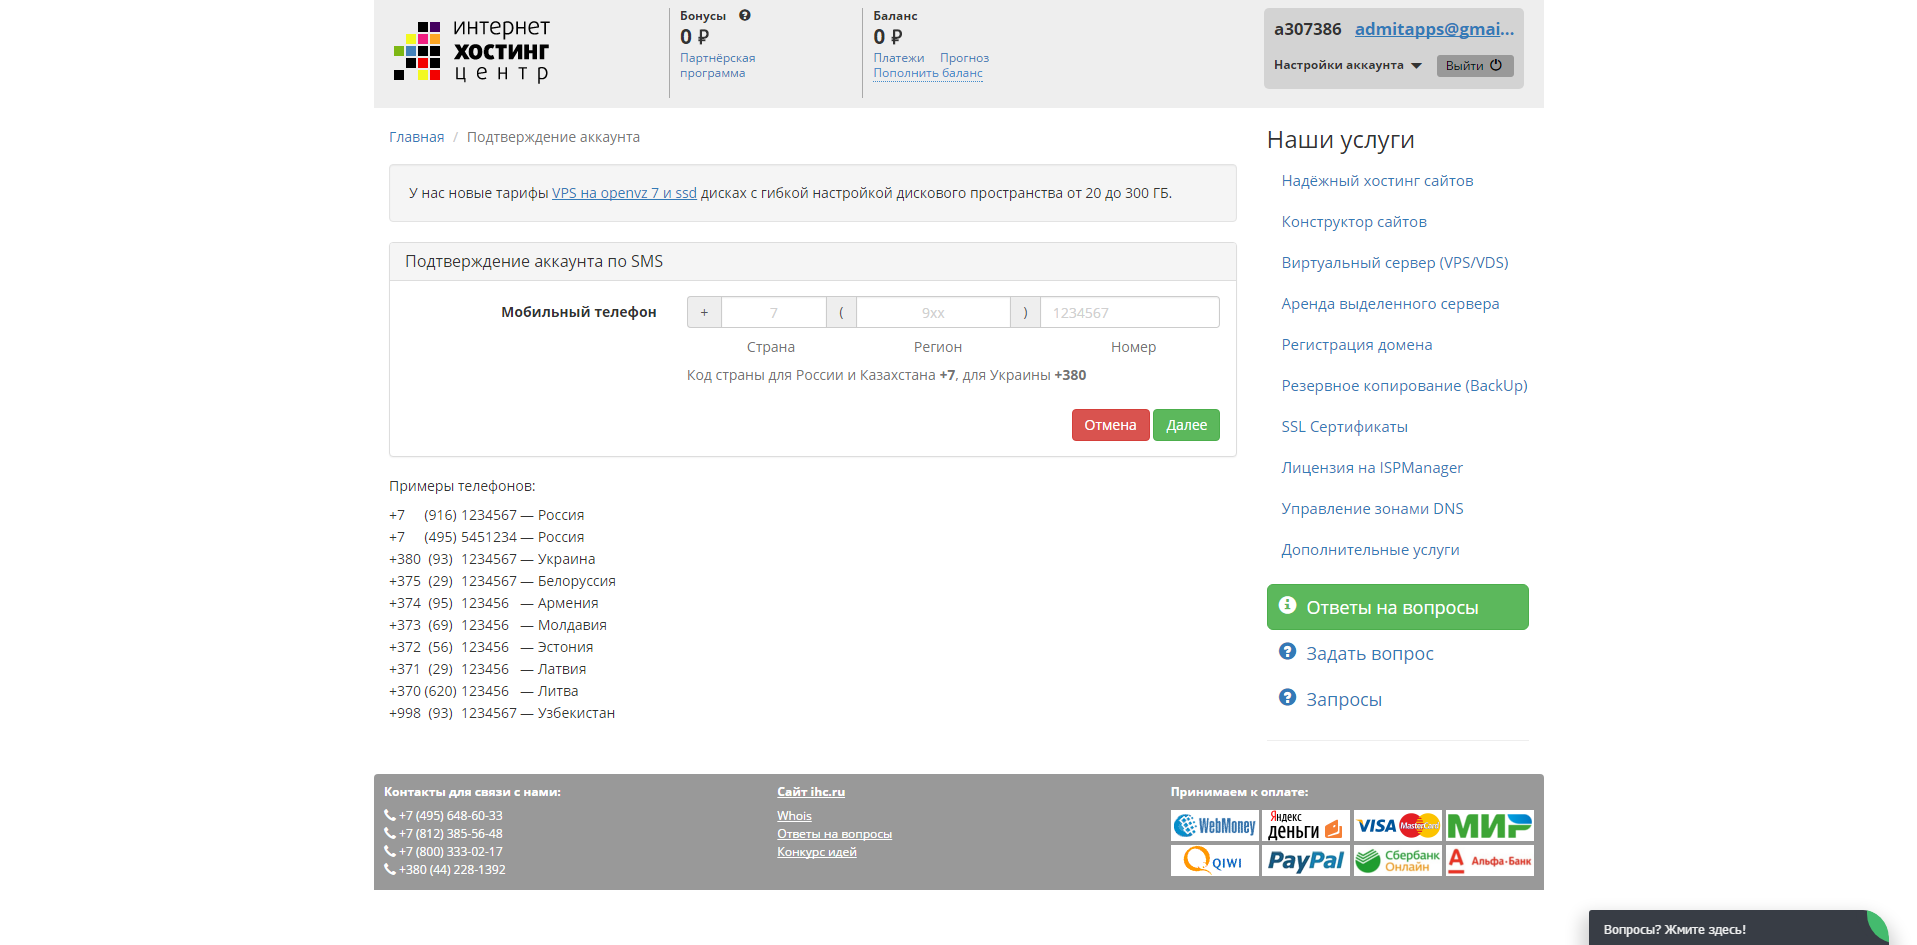Open Управление зонами DNS service
This screenshot has width=1917, height=945.
[1372, 509]
